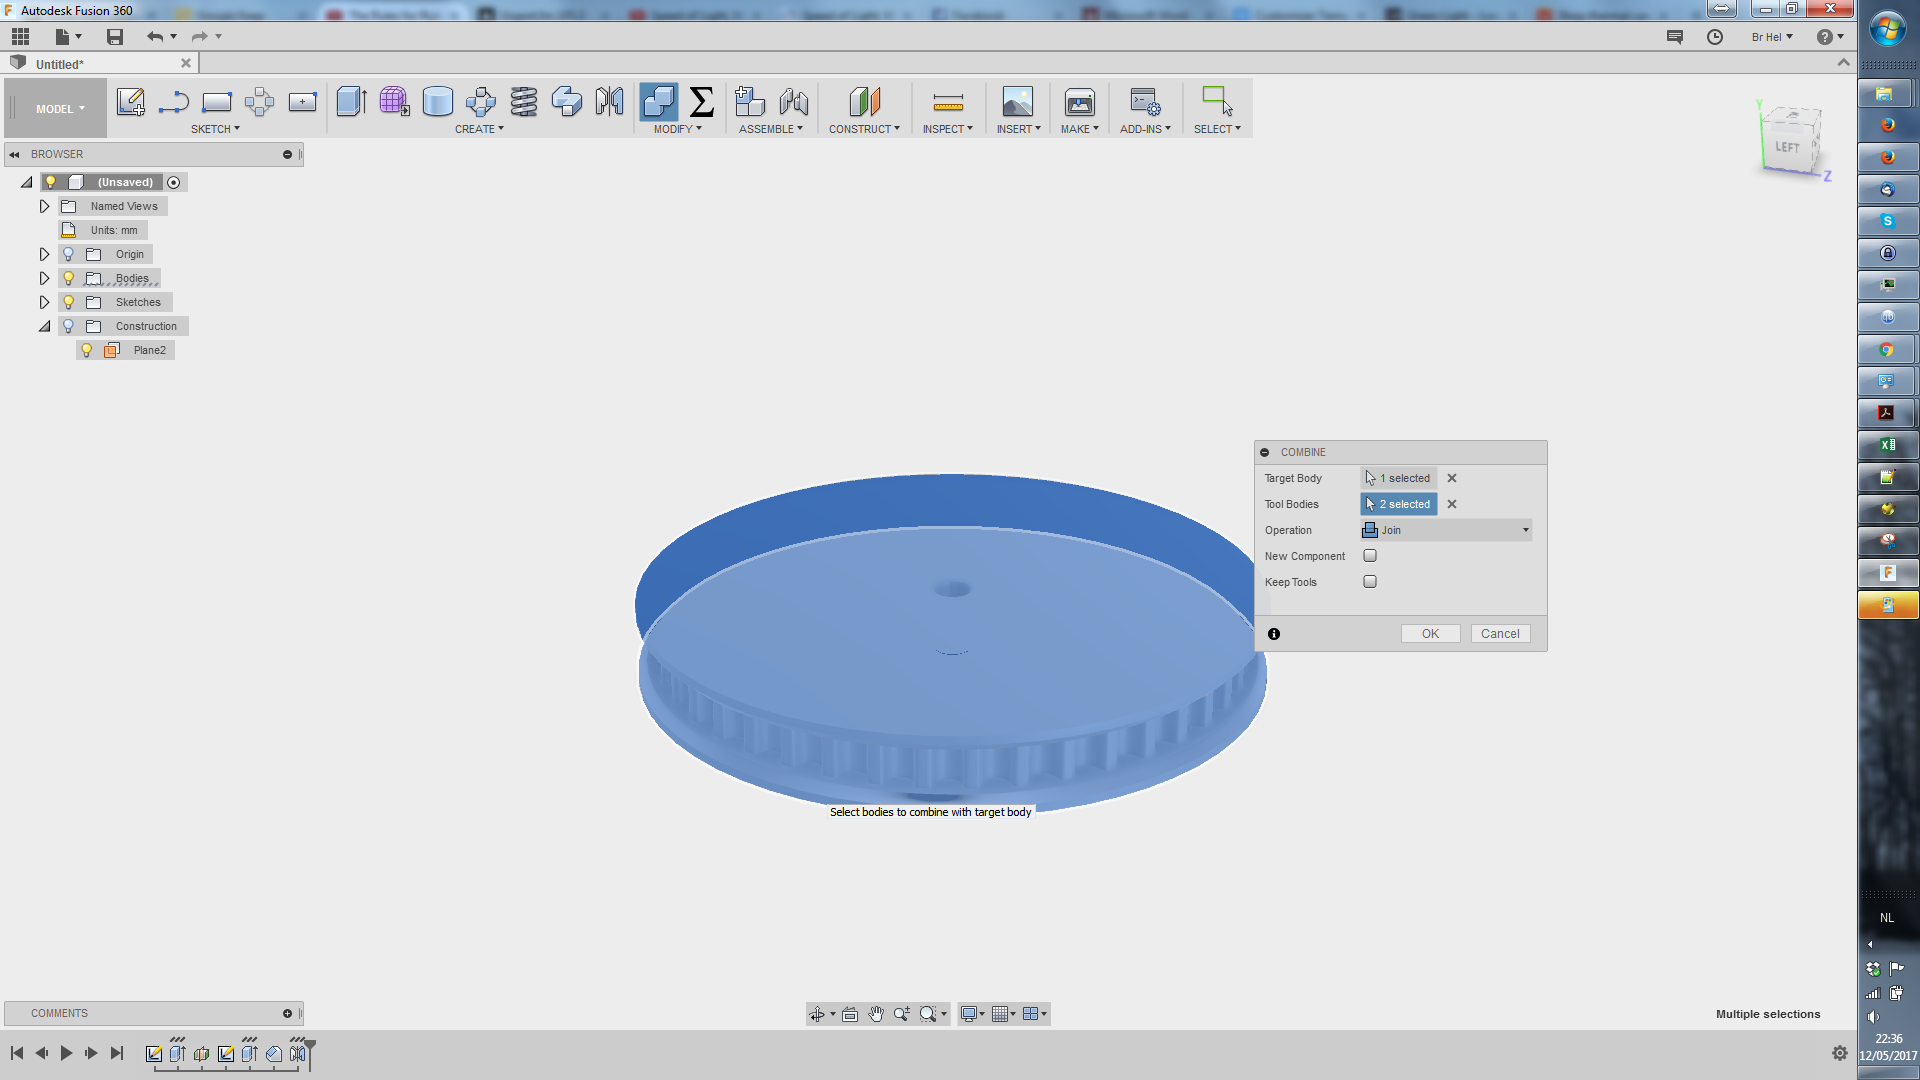
Task: Click the Modify tool icon
Action: coord(658,102)
